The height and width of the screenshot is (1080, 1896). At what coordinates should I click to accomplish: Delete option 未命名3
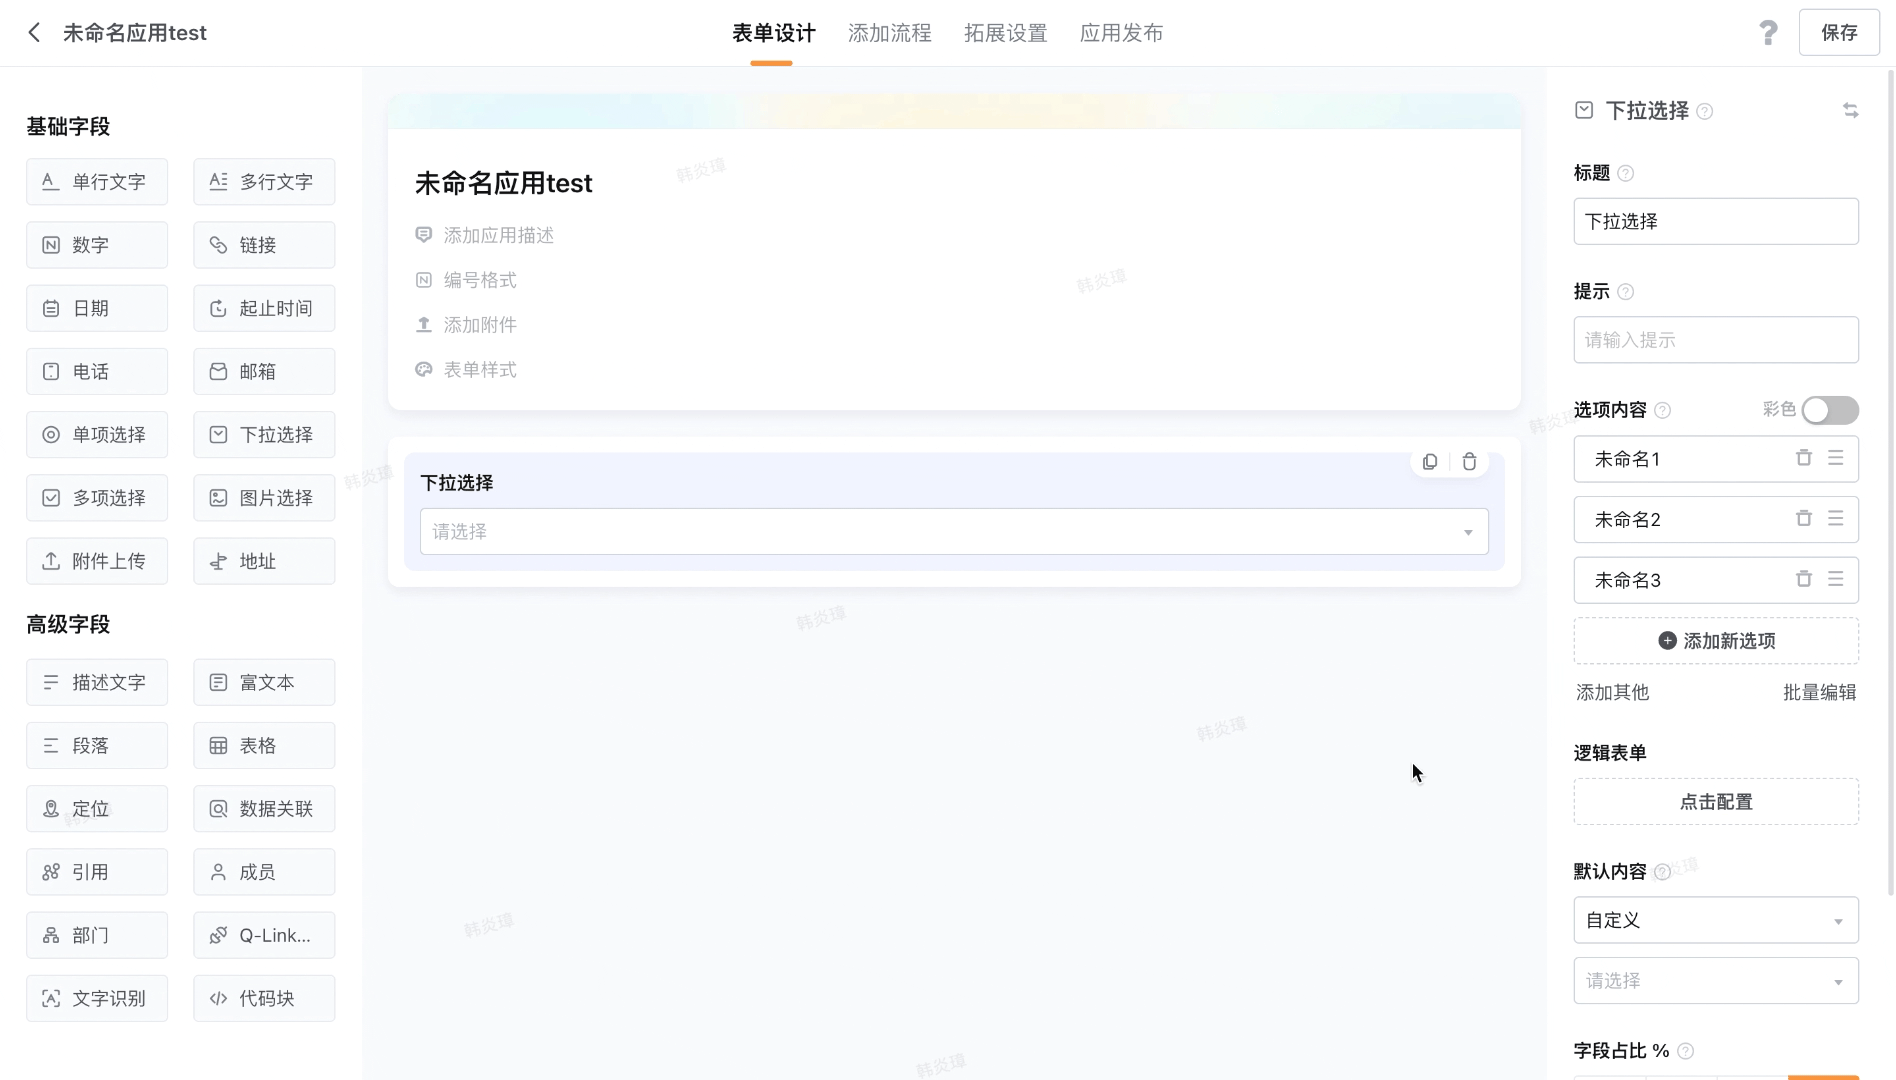point(1804,579)
